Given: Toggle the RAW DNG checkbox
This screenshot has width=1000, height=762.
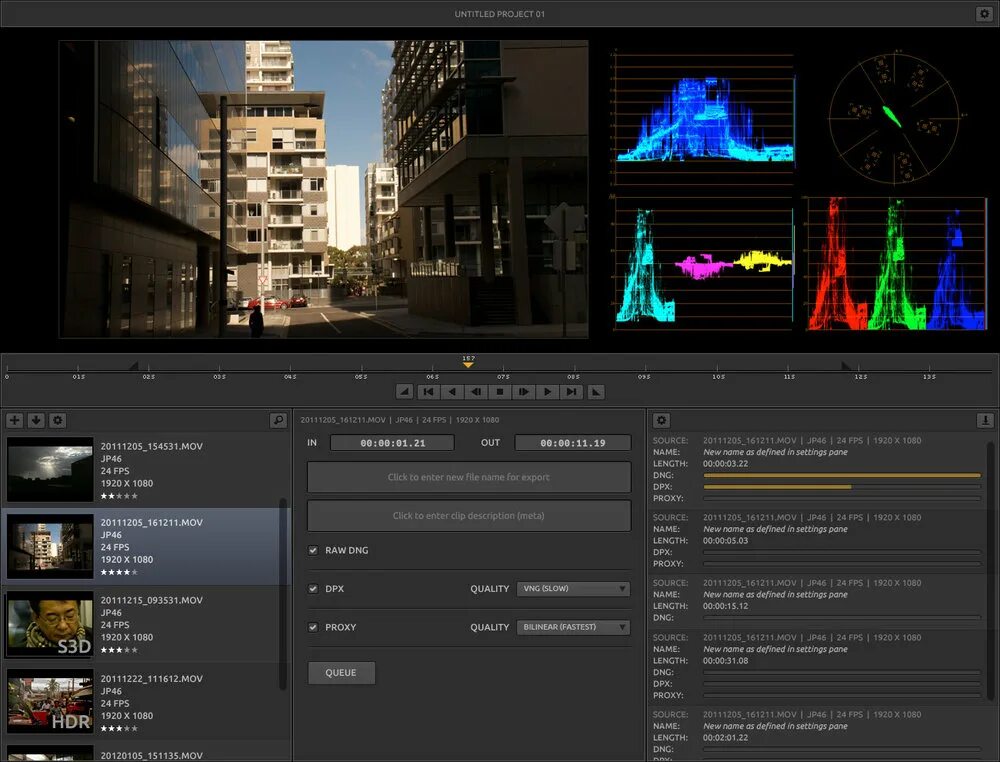Looking at the screenshot, I should coord(313,550).
